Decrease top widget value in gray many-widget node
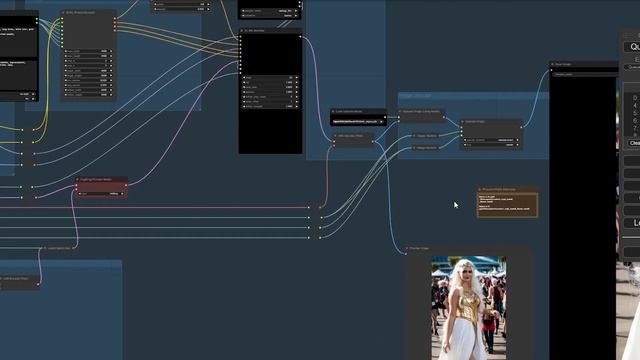The image size is (640, 360). pyautogui.click(x=66, y=51)
